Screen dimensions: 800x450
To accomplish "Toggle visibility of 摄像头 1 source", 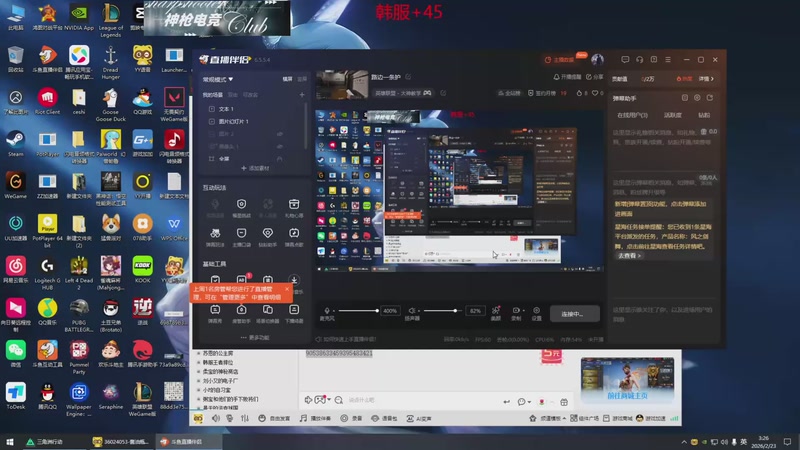I will pyautogui.click(x=280, y=146).
